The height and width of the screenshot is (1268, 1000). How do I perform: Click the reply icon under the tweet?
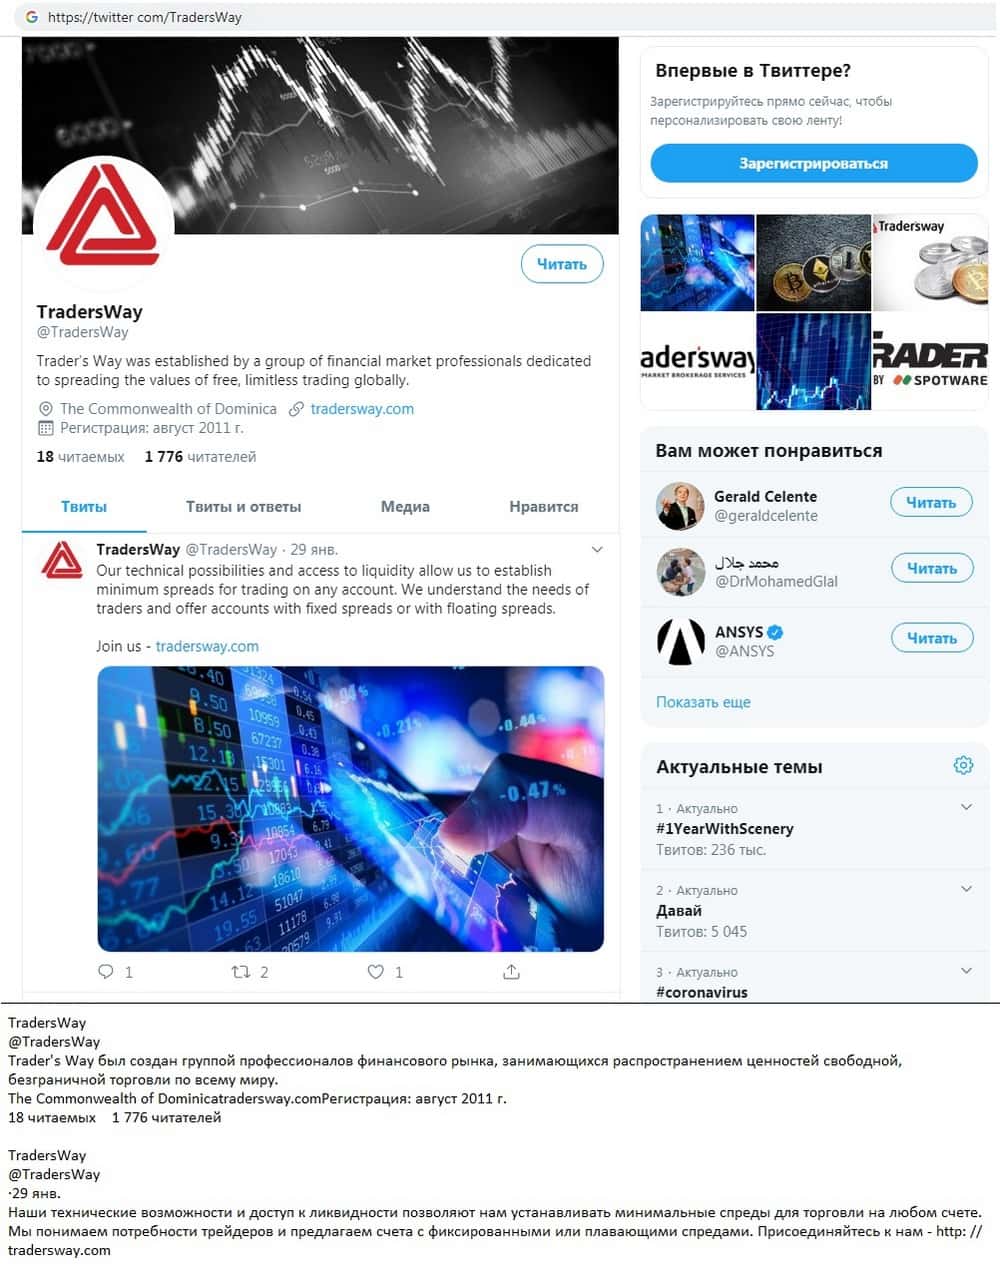pos(106,971)
